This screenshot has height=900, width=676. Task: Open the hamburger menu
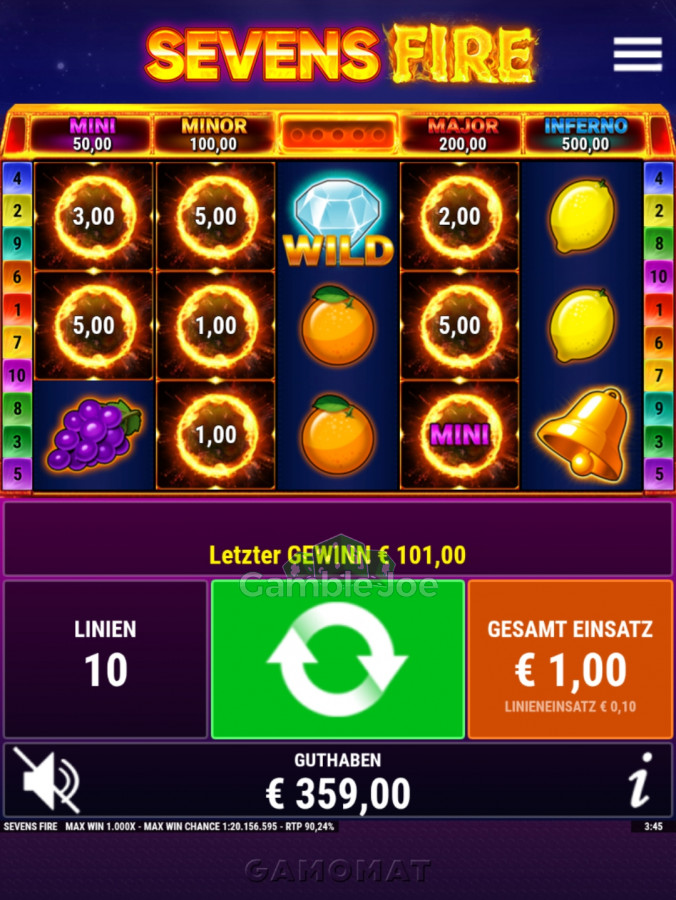[638, 55]
